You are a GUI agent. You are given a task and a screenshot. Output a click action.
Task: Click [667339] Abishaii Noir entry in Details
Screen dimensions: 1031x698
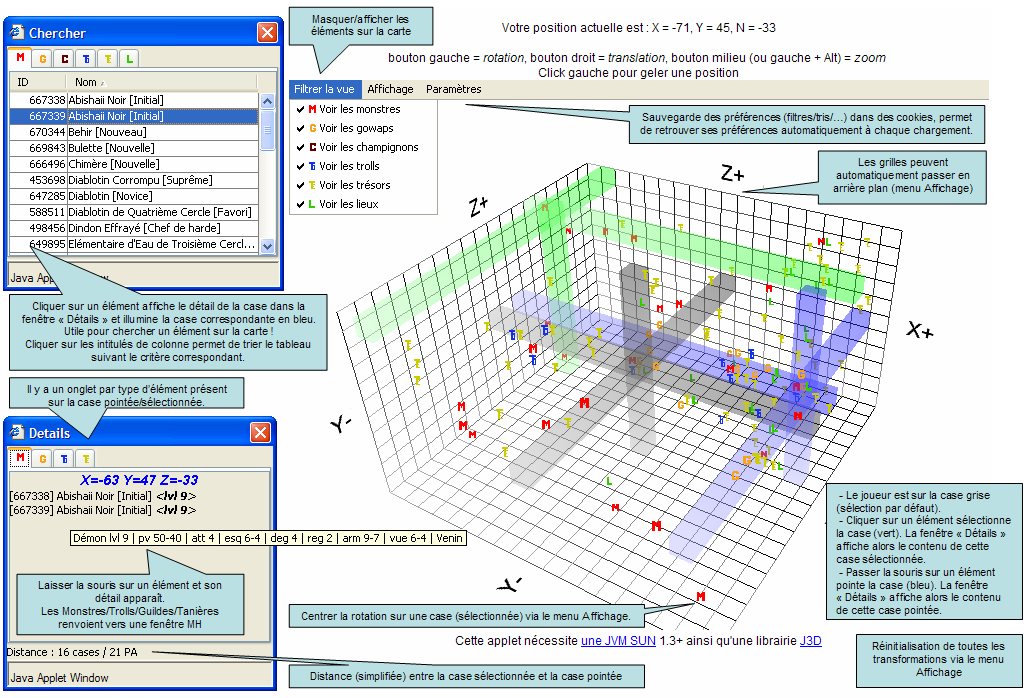(x=103, y=510)
